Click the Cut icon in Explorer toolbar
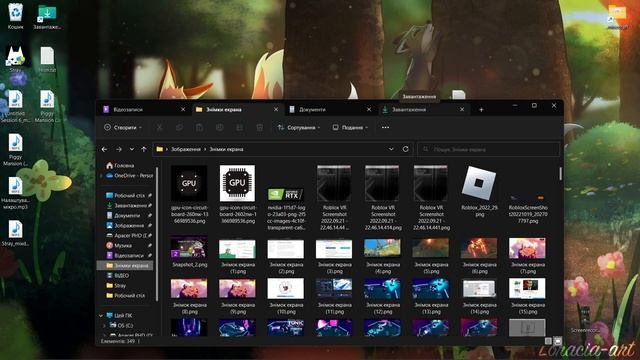 pos(159,128)
